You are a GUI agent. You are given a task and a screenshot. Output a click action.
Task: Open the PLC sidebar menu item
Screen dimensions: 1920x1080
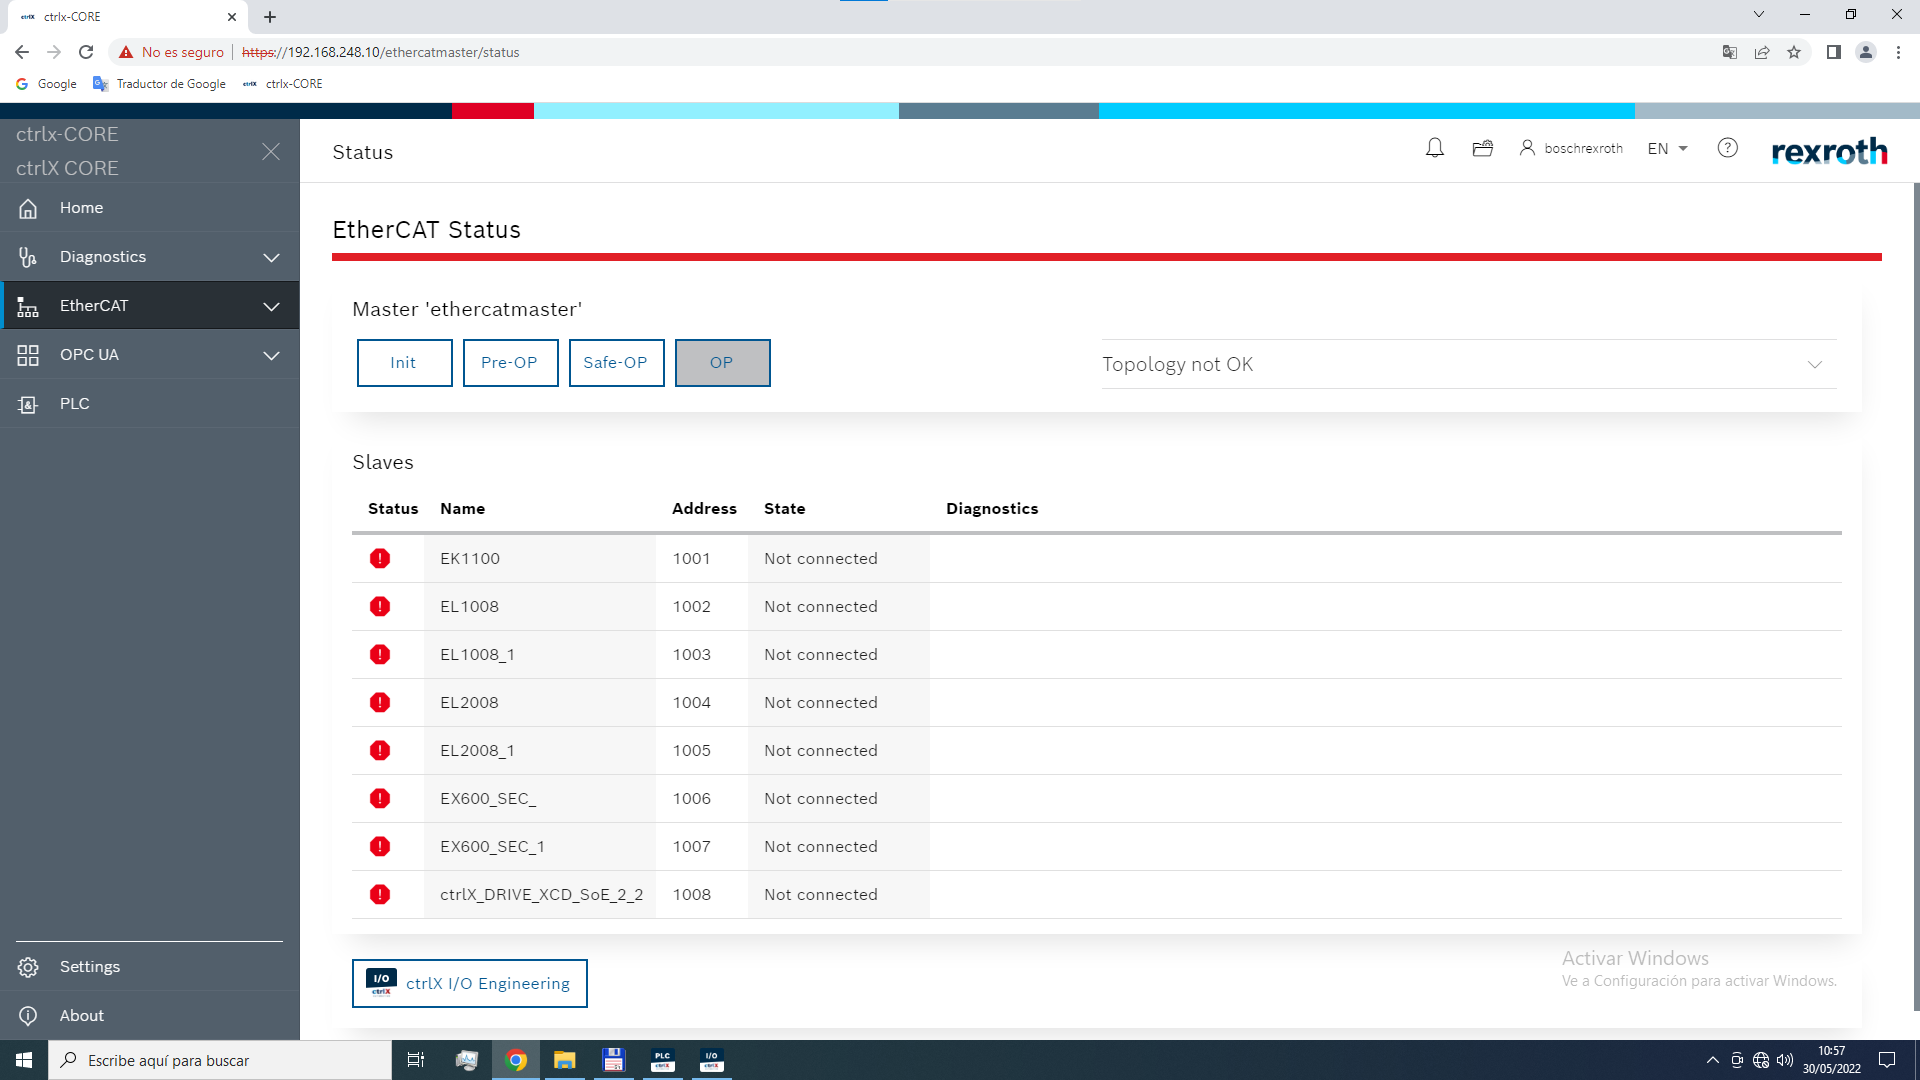pos(75,404)
